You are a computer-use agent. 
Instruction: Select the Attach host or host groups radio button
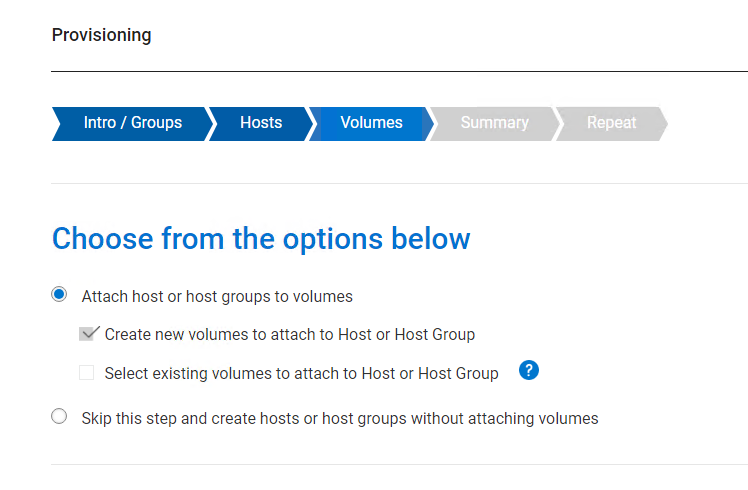click(x=59, y=294)
